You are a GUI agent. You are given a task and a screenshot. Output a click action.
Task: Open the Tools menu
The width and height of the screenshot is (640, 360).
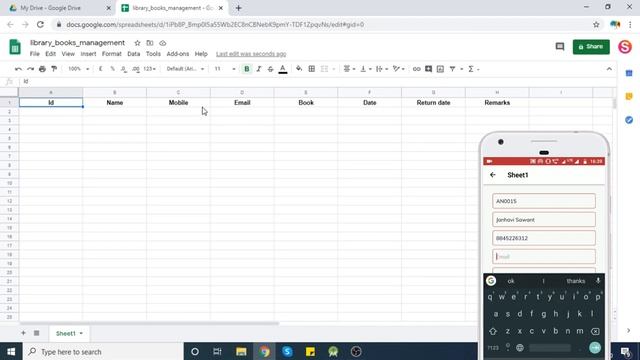[153, 54]
